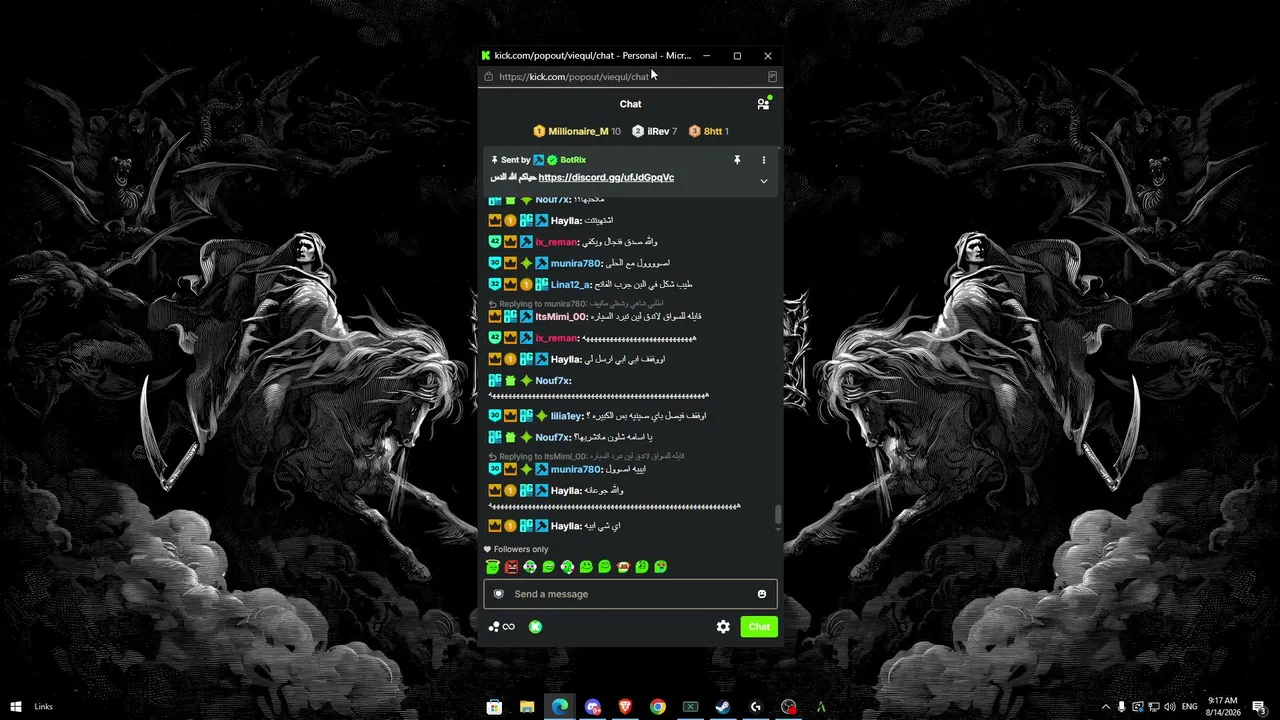Open the clock showing 9:17 AM
Viewport: 1280px width, 720px height.
(1223, 707)
